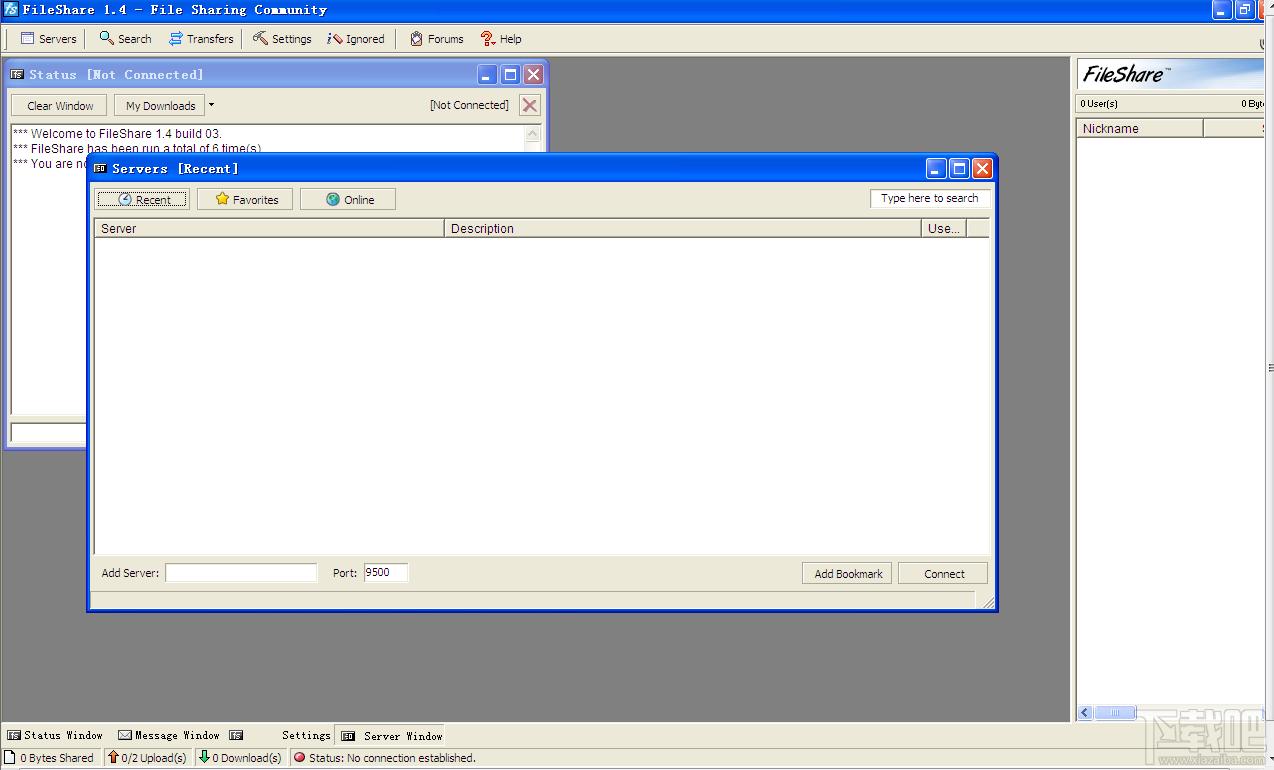Select the Status Window taskbar tab
This screenshot has height=770, width=1274.
tap(55, 735)
